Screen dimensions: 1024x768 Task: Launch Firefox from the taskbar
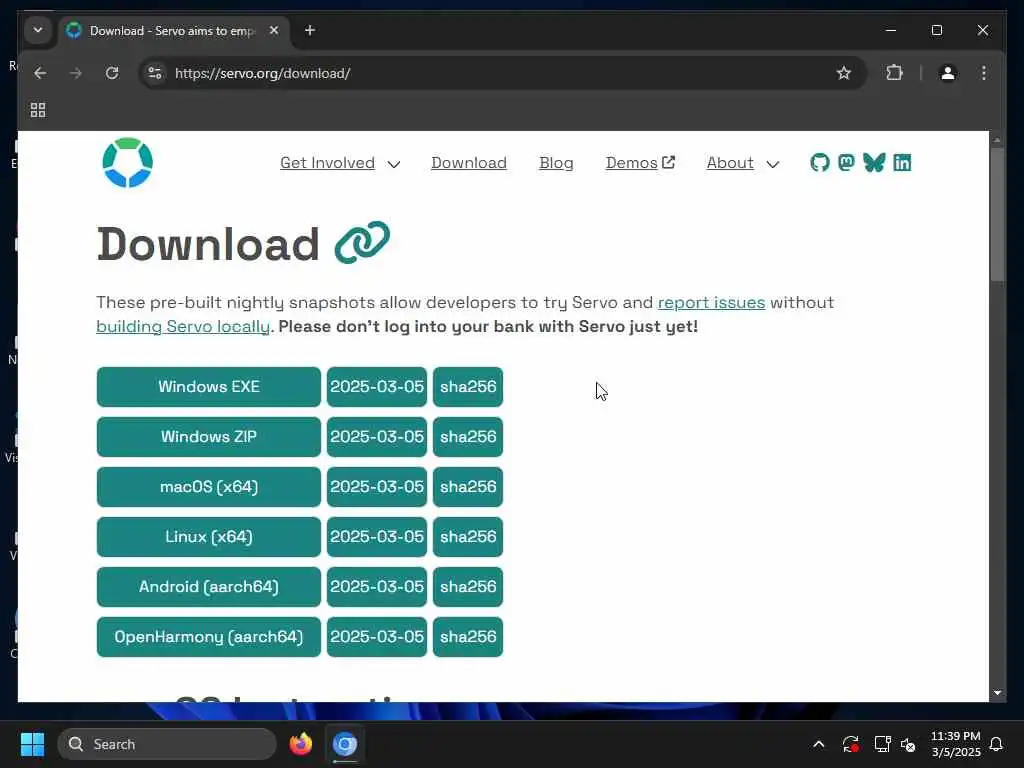[301, 744]
